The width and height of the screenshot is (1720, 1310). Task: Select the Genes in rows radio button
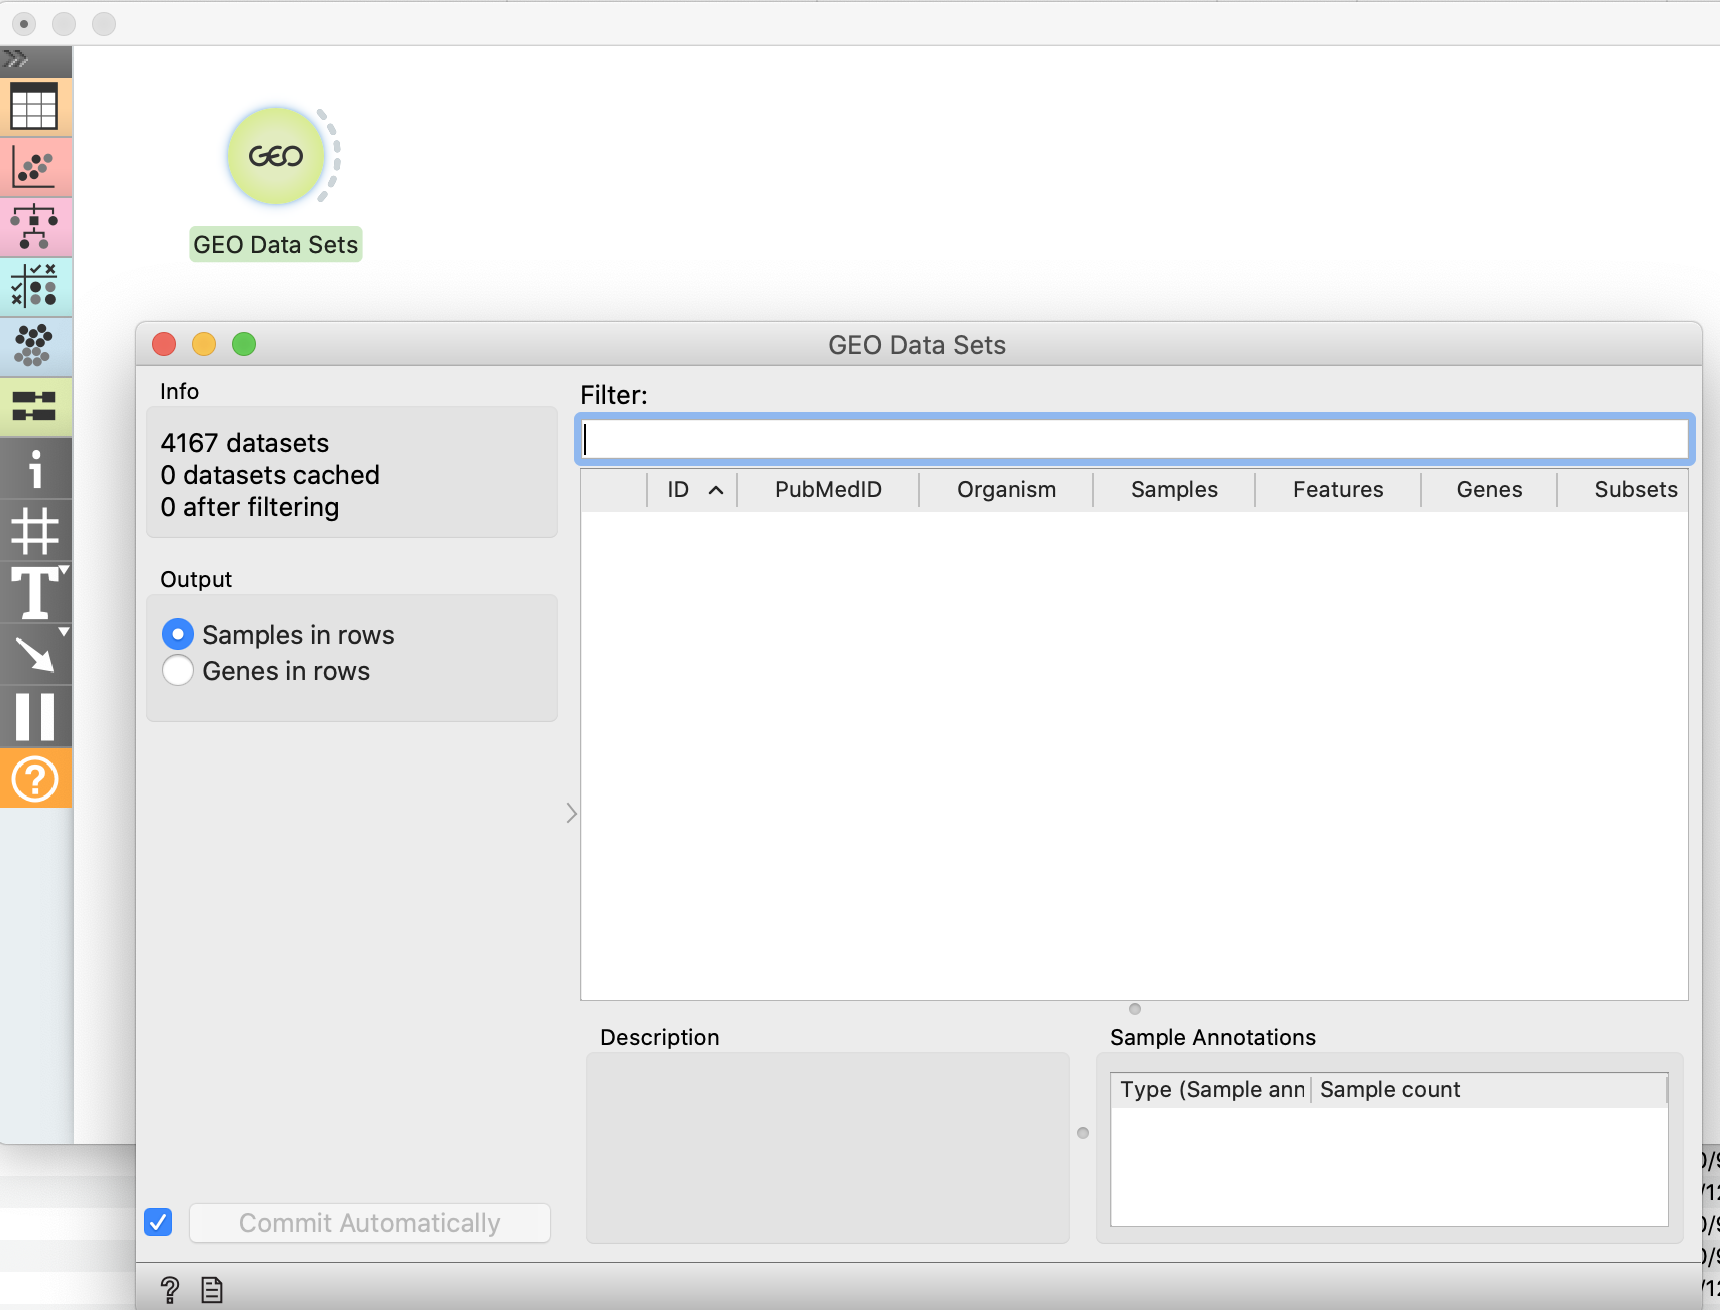point(178,671)
